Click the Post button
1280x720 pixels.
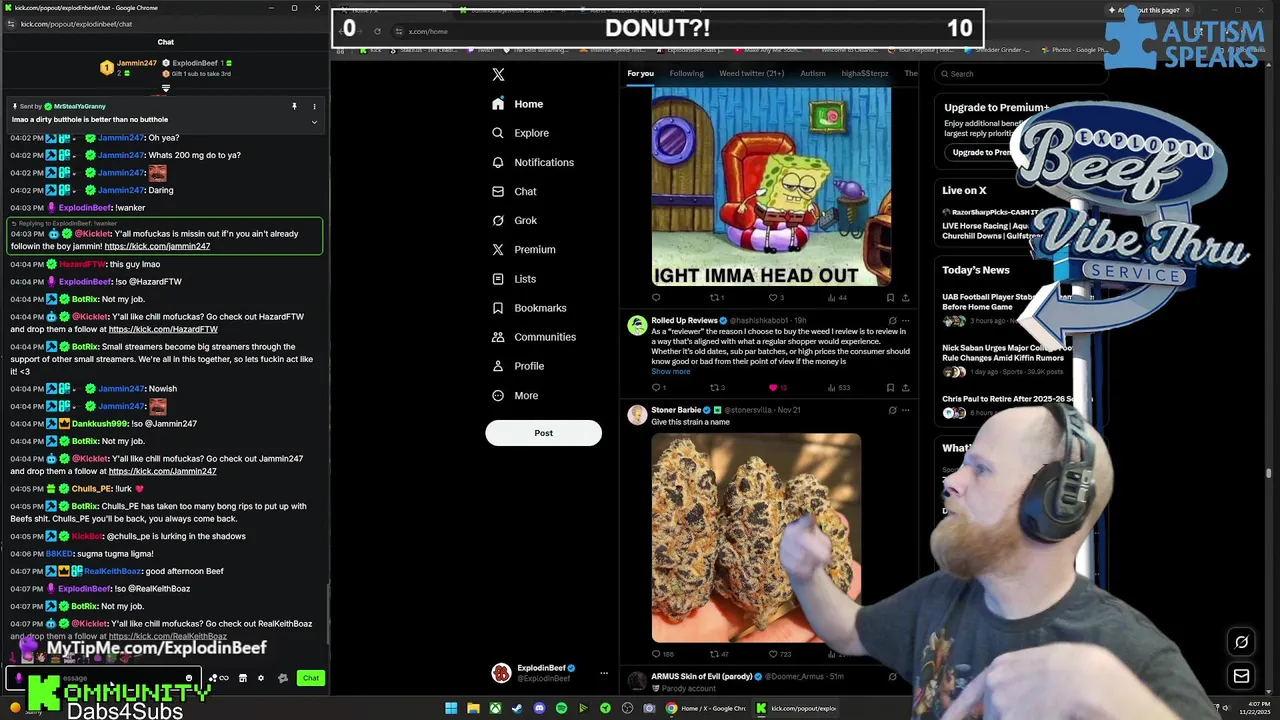(543, 433)
